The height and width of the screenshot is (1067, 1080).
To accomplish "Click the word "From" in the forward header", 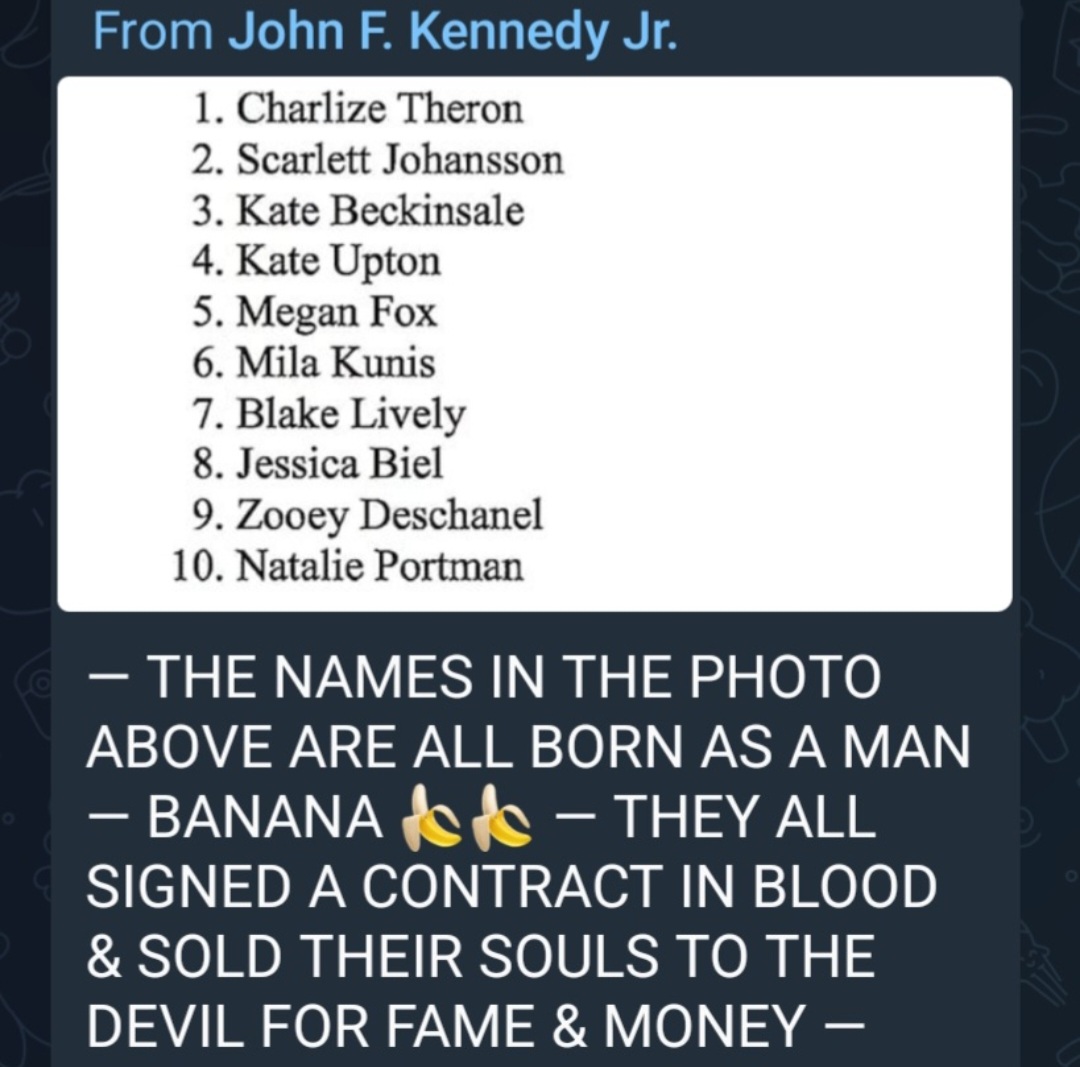I will [153, 32].
